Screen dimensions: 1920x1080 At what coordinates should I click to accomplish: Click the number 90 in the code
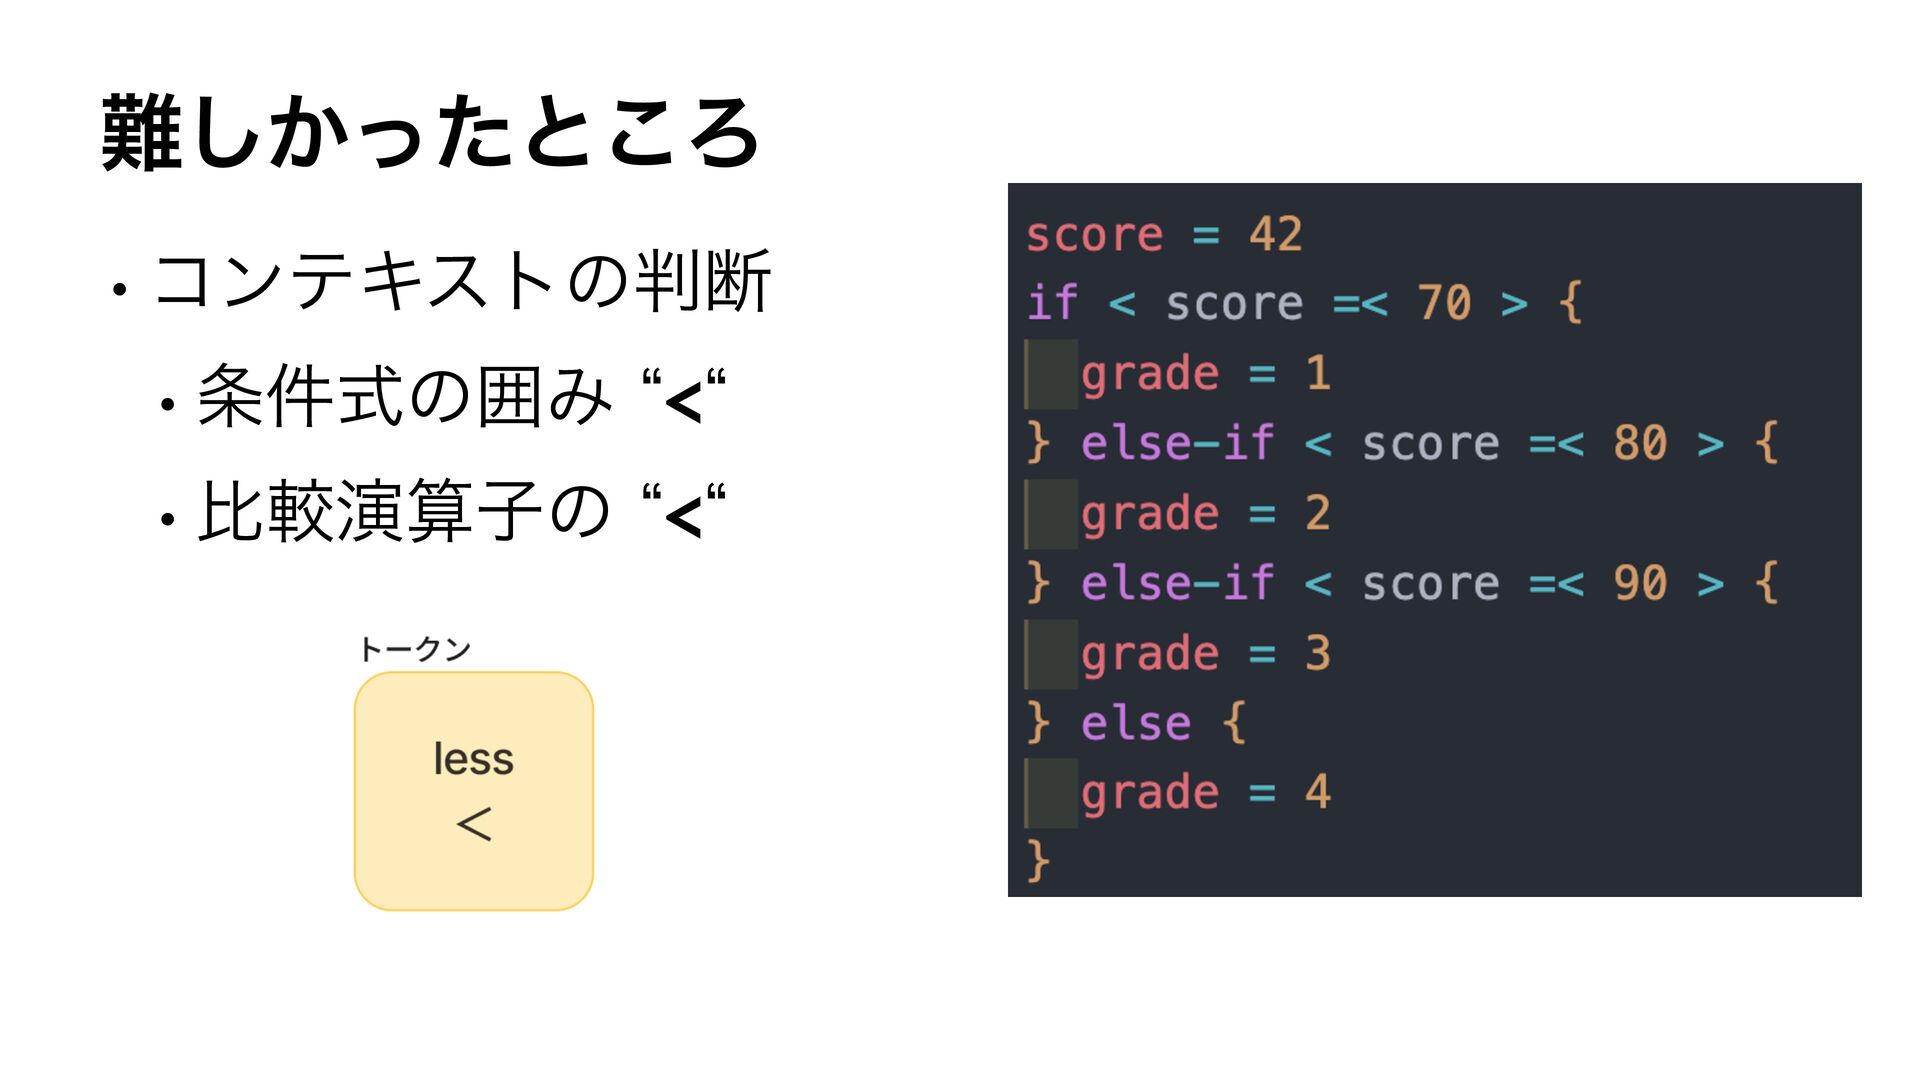(x=1640, y=582)
